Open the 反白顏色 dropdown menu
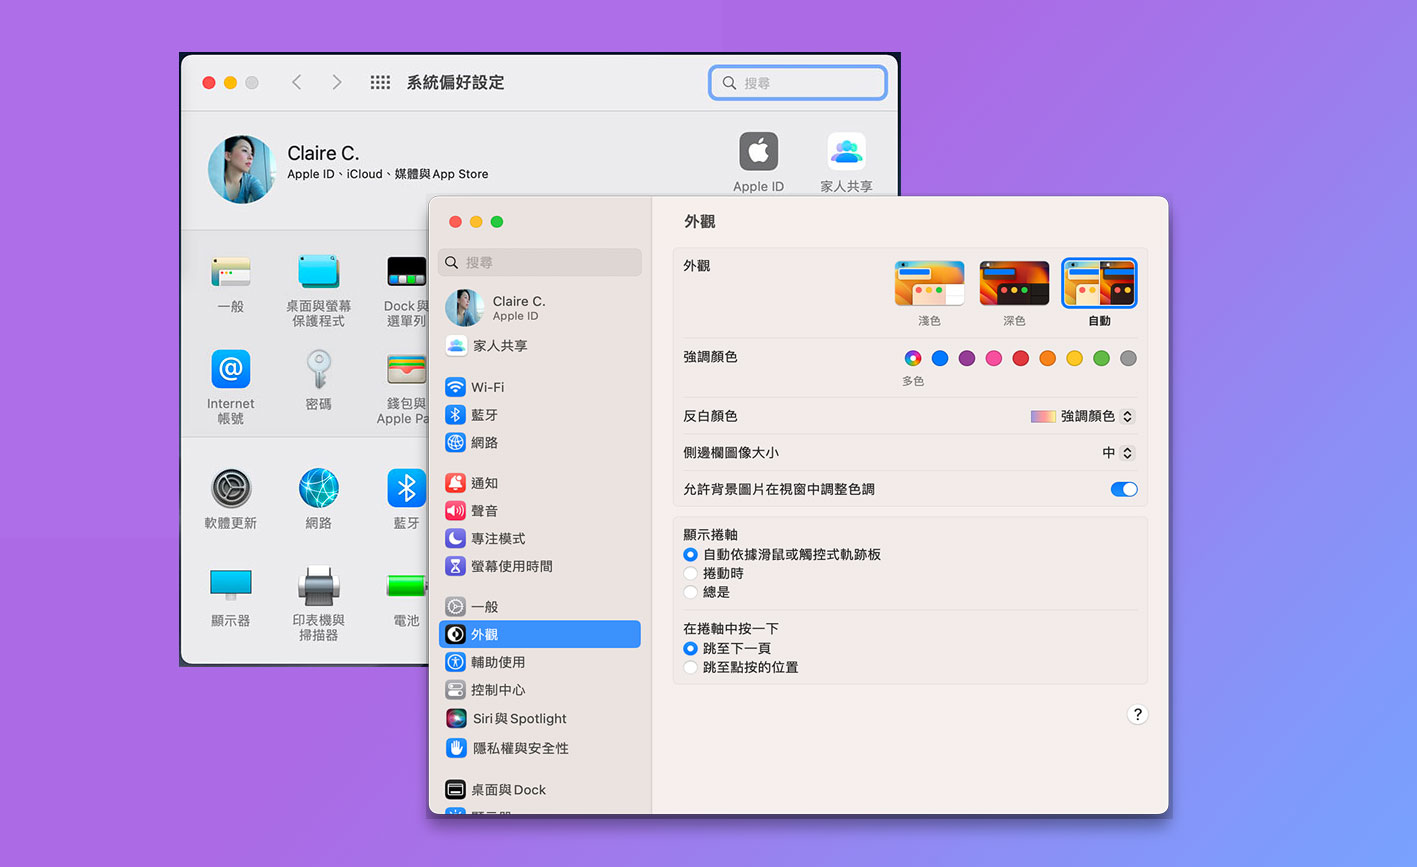 click(1084, 416)
